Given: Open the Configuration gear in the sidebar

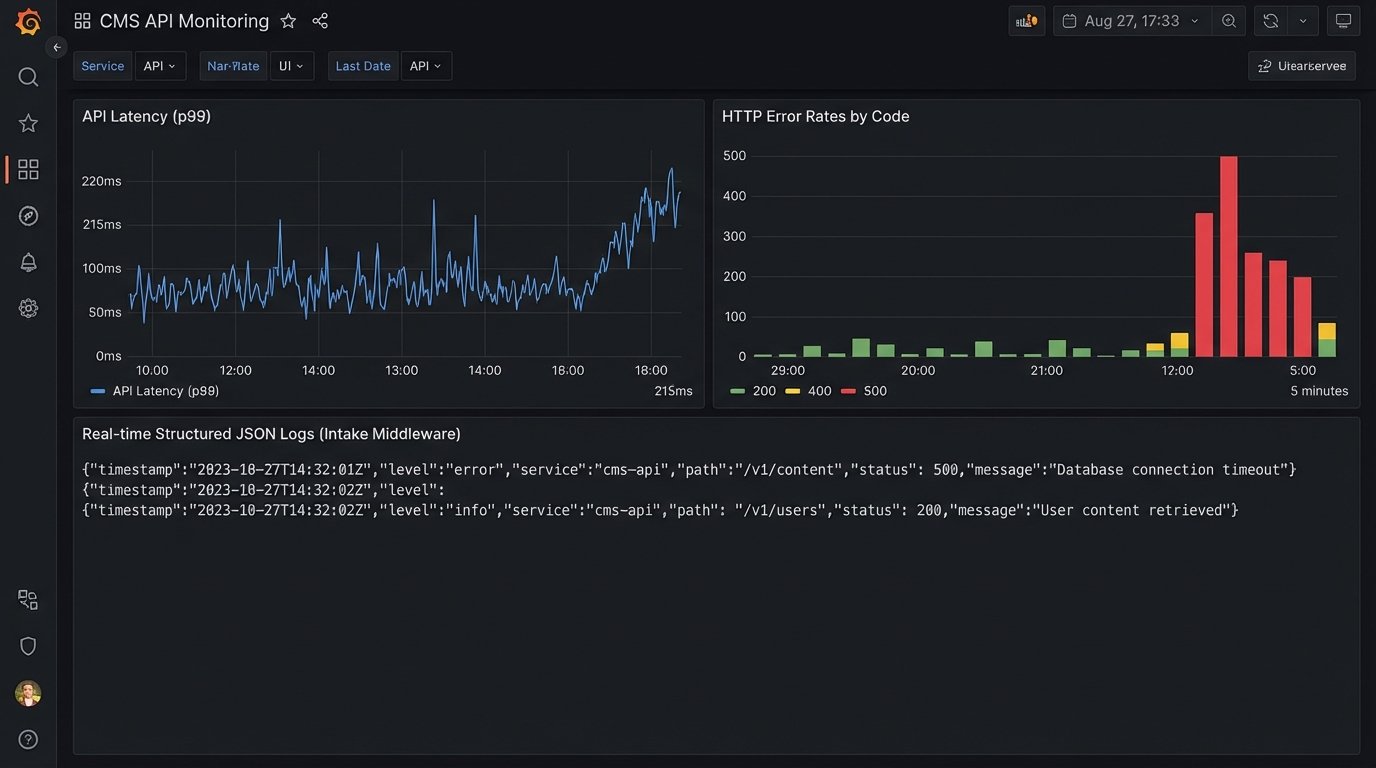Looking at the screenshot, I should pos(27,307).
